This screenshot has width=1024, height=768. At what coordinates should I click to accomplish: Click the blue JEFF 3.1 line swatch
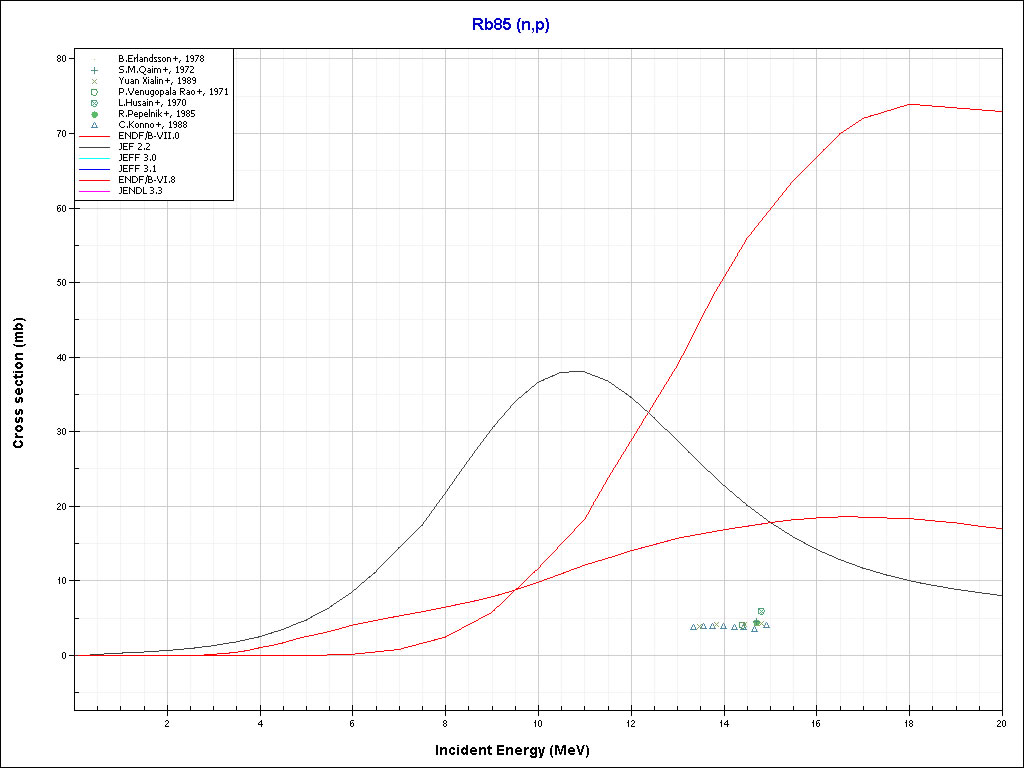[94, 169]
